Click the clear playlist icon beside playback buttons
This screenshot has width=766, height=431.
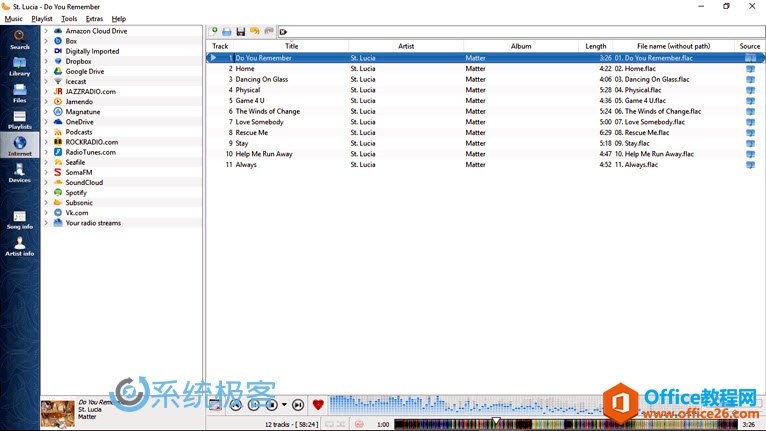click(214, 405)
